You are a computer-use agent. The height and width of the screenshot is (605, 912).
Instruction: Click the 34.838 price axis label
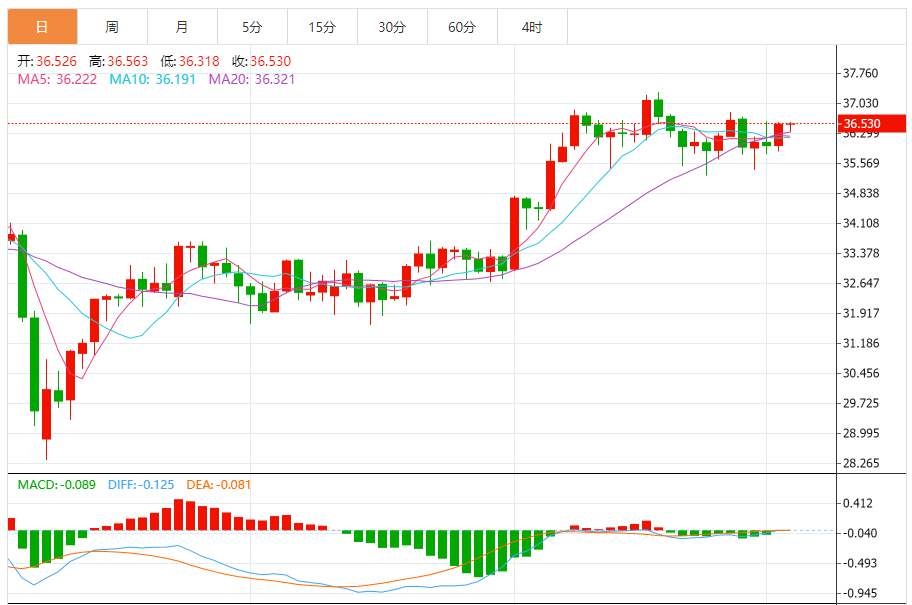tap(861, 193)
